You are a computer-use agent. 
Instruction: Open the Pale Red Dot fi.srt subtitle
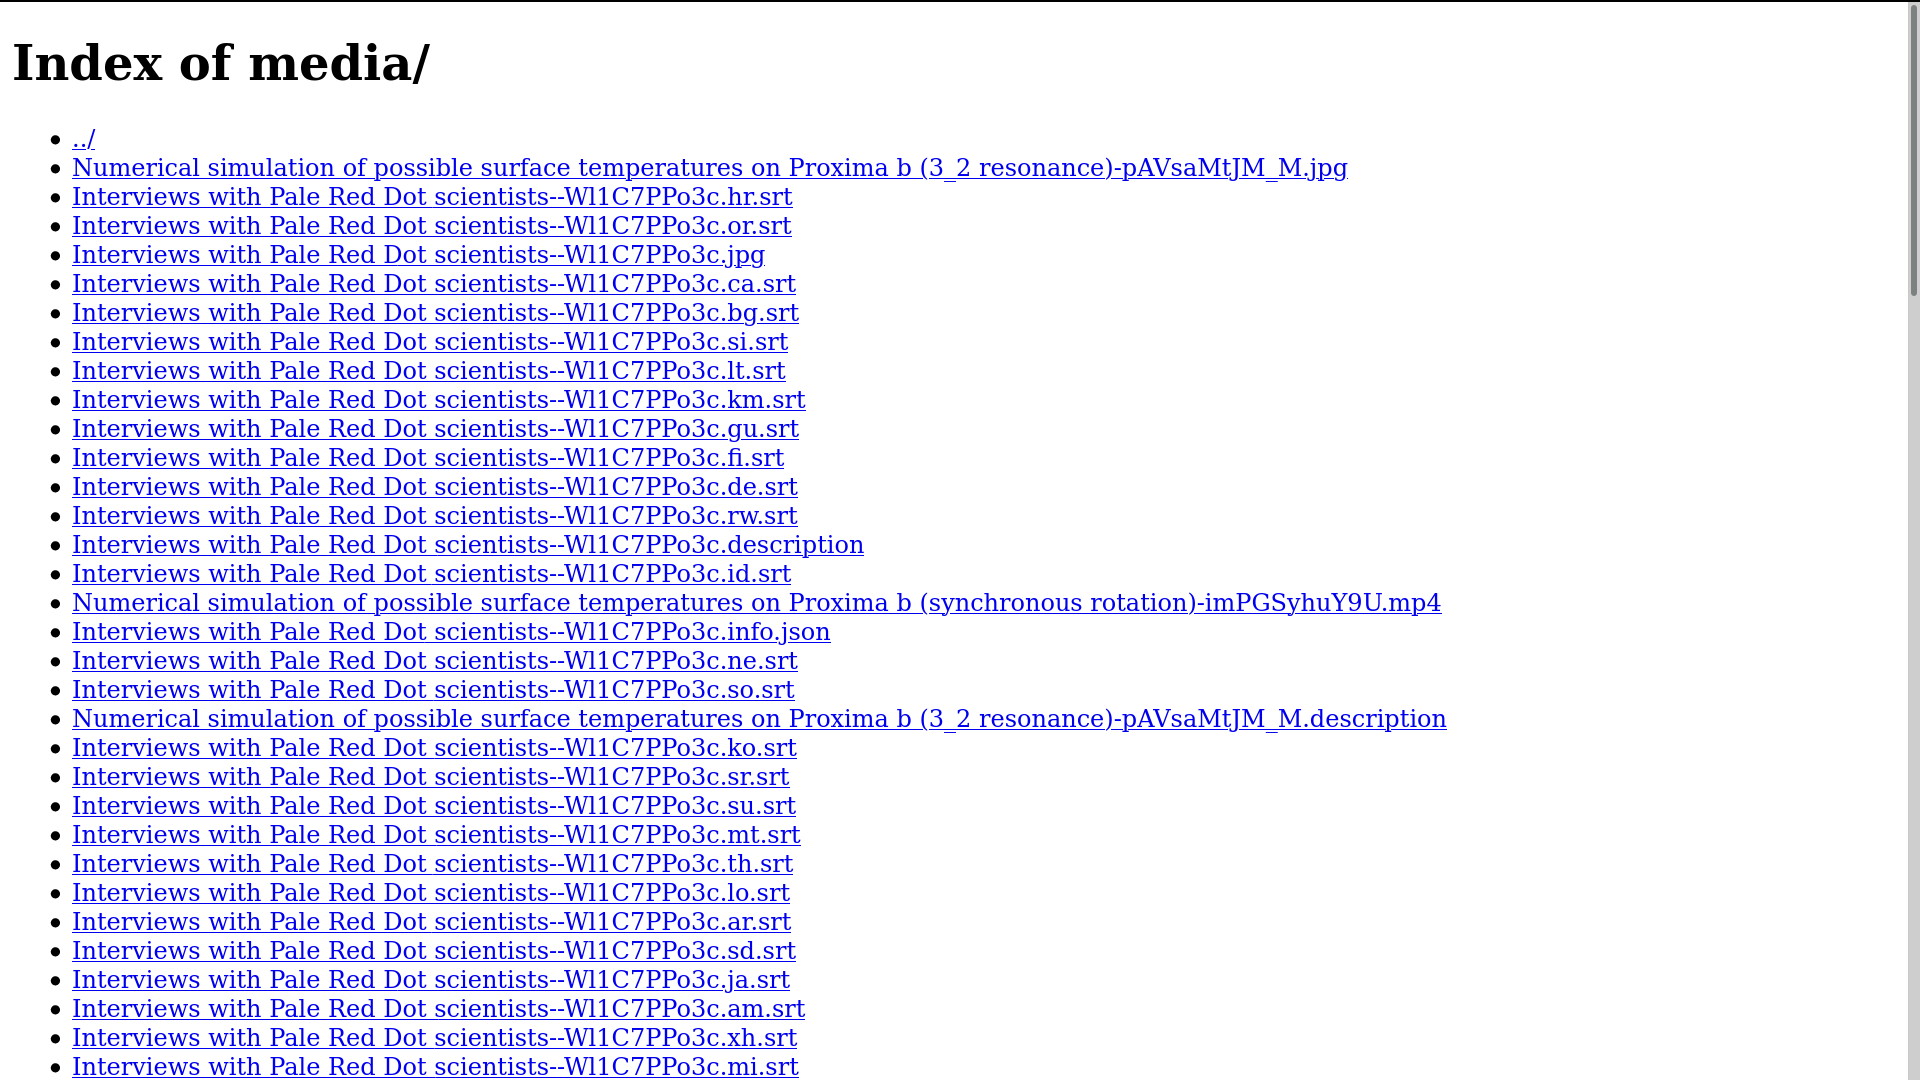click(x=428, y=458)
